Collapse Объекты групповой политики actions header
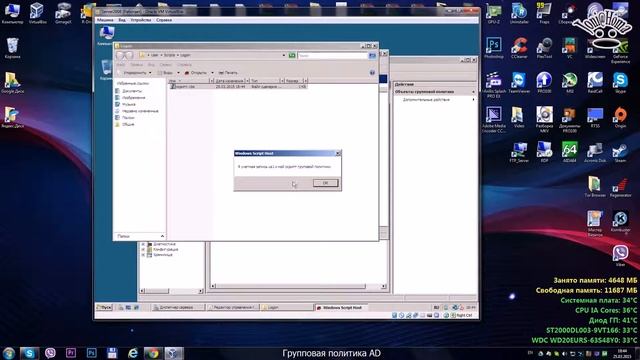The width and height of the screenshot is (640, 360). point(473,92)
